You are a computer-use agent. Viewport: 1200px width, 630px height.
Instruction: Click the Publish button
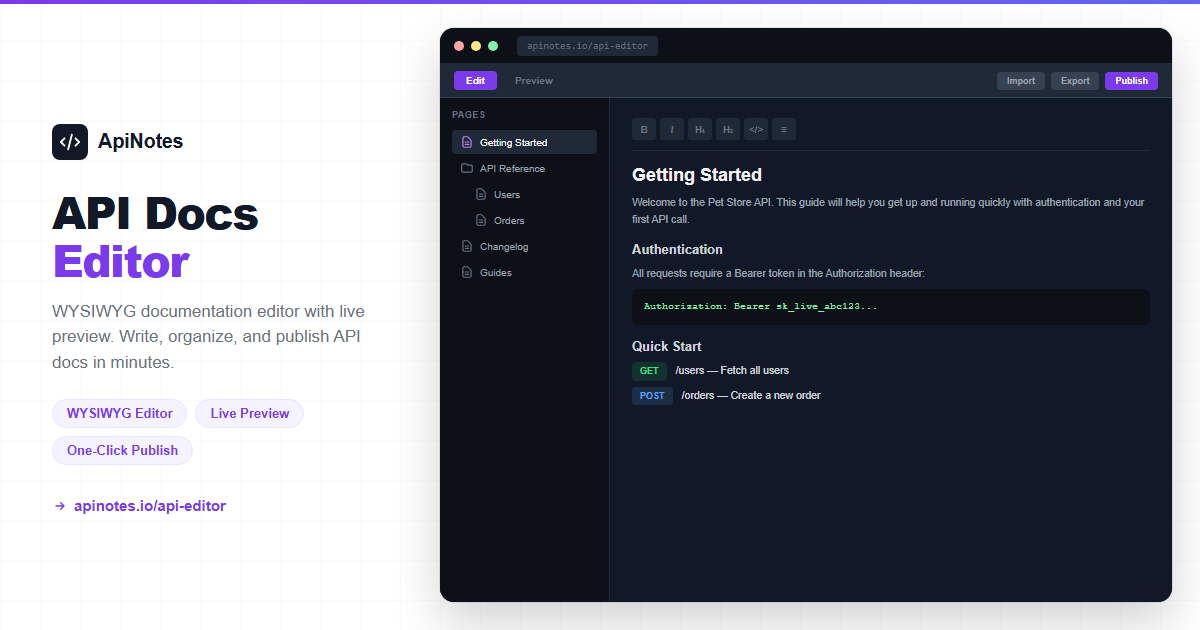click(x=1131, y=81)
